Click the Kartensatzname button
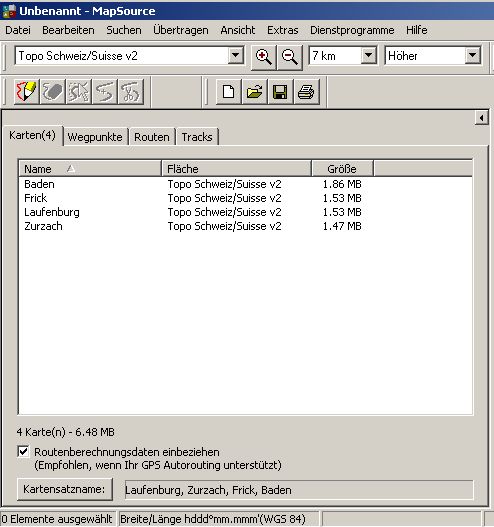This screenshot has height=527, width=494. [x=65, y=489]
